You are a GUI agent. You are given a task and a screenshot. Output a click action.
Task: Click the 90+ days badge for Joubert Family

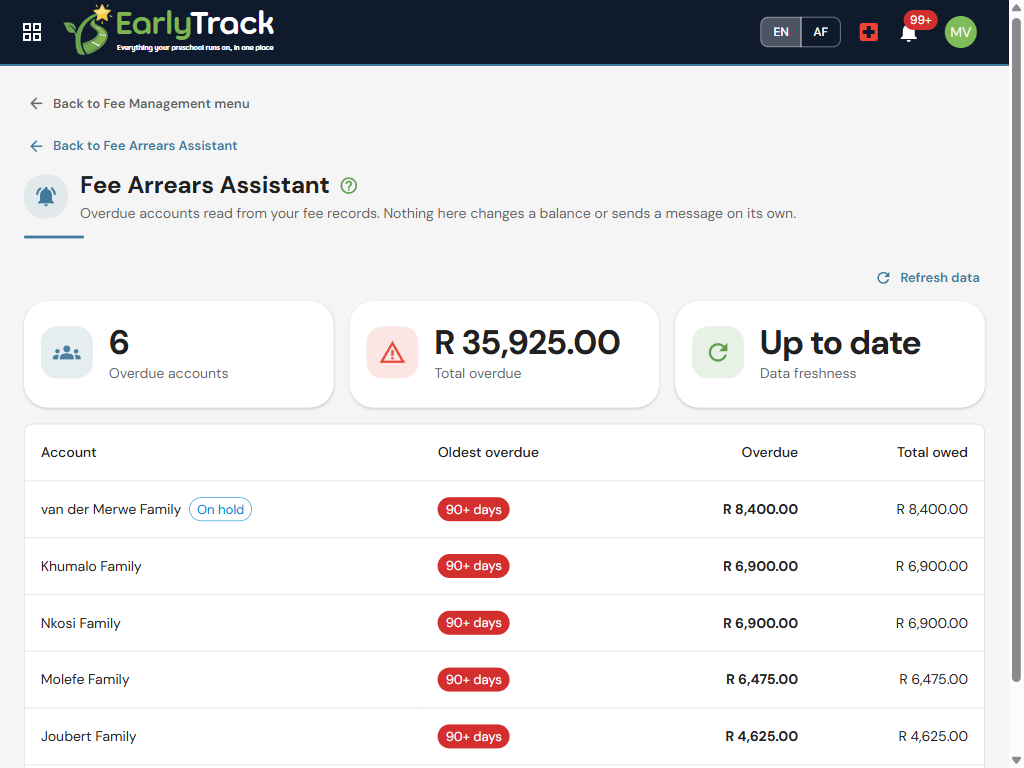473,736
